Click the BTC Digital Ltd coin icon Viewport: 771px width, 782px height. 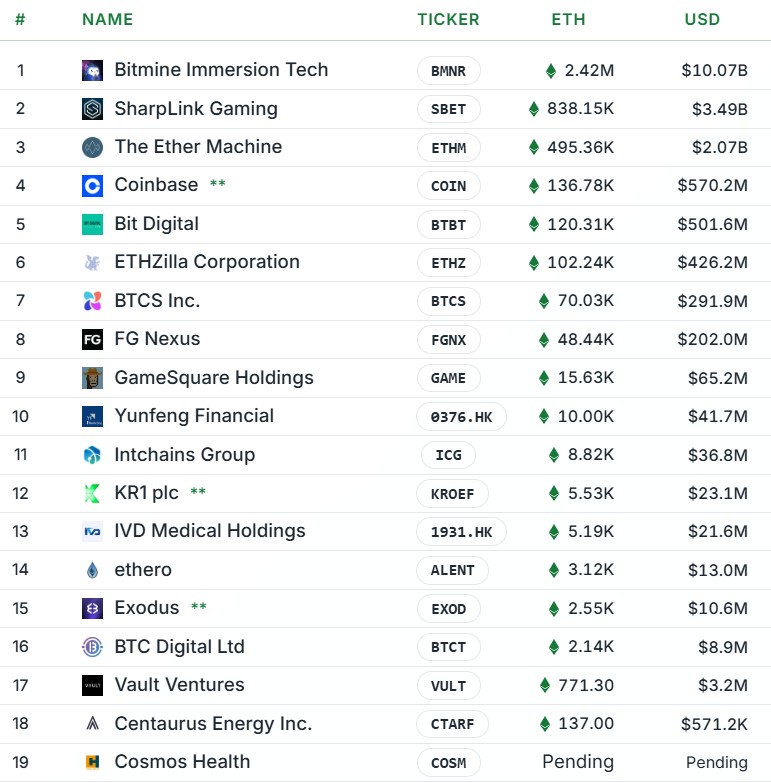pyautogui.click(x=92, y=647)
